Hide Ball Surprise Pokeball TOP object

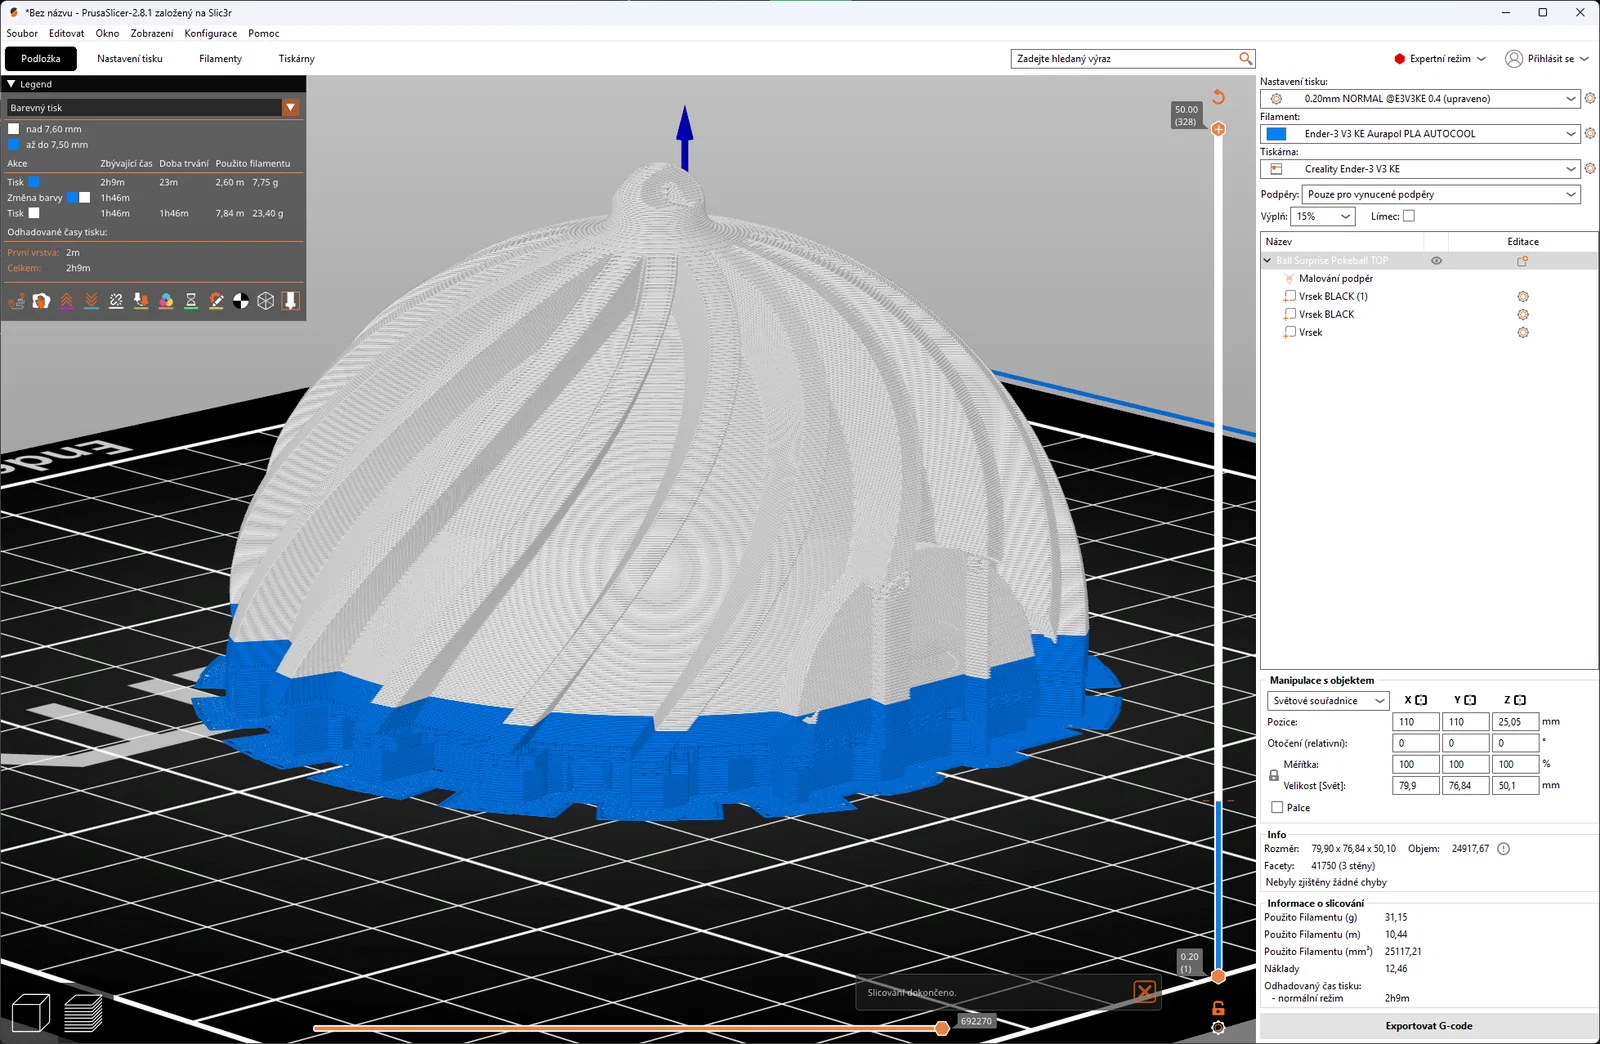point(1436,261)
